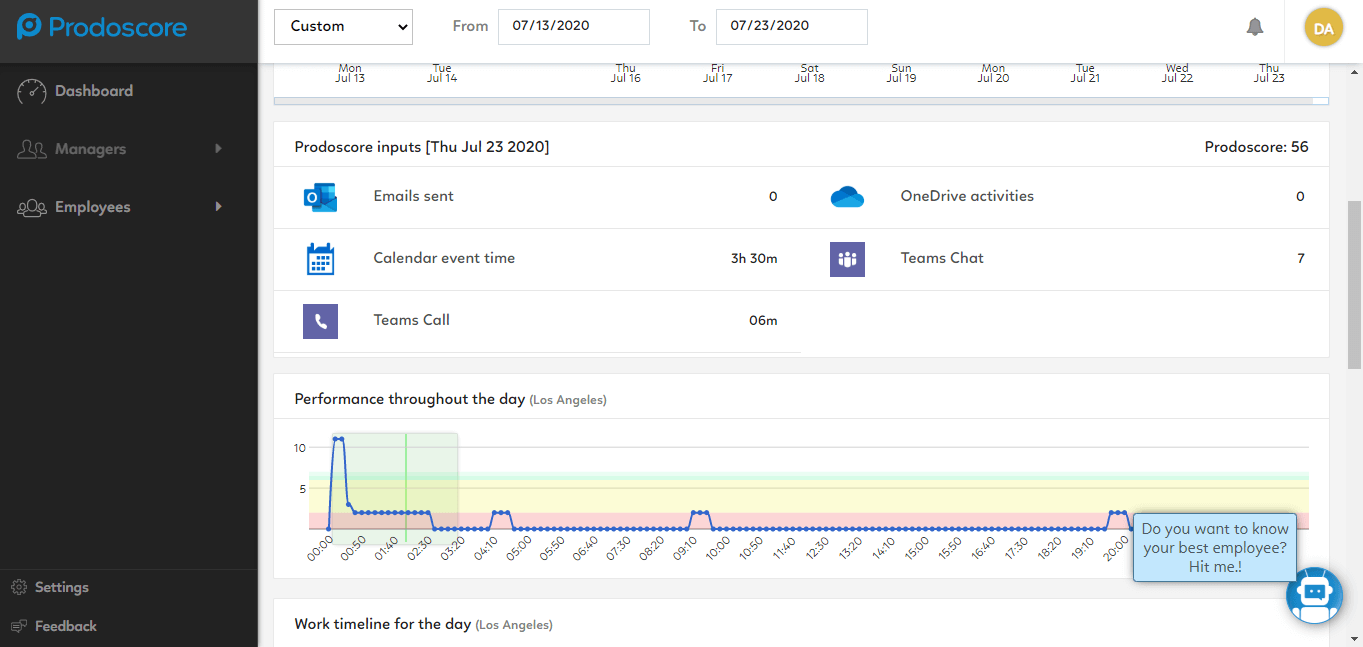Select Wed Jul 22 on date axis
Screen dimensions: 1363x647
click(1177, 73)
